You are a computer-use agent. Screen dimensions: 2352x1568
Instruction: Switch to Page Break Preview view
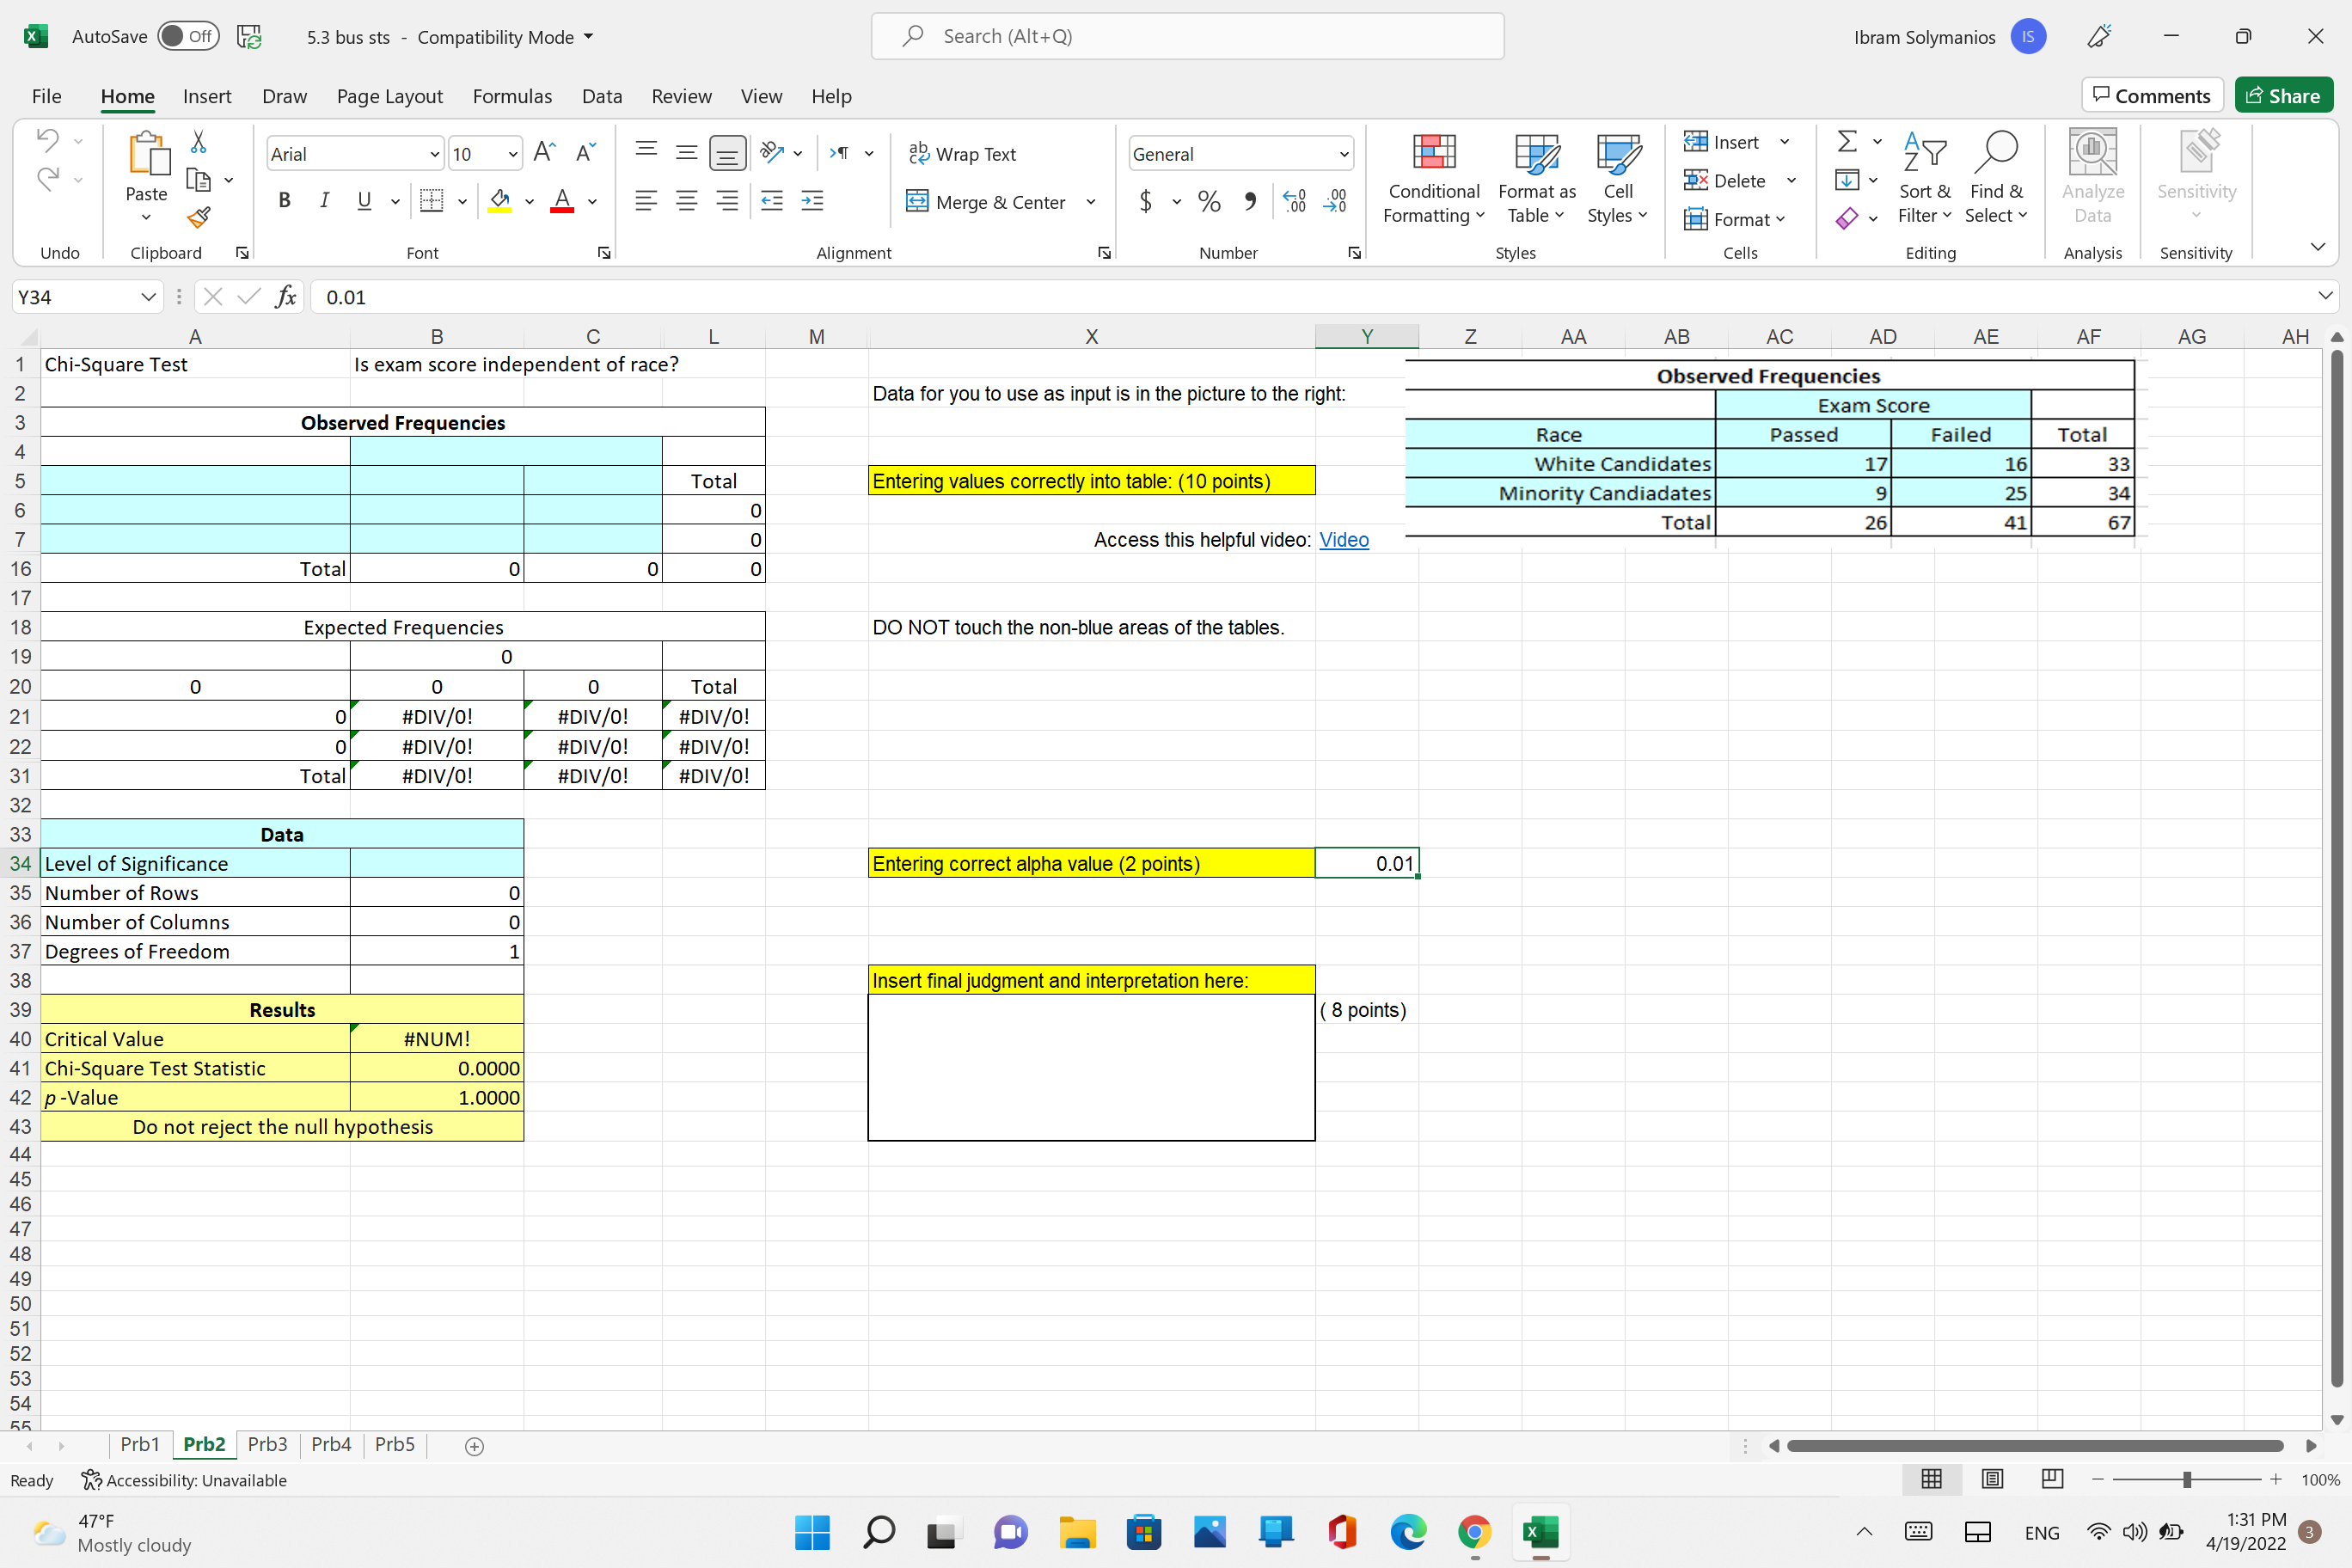point(2052,1479)
